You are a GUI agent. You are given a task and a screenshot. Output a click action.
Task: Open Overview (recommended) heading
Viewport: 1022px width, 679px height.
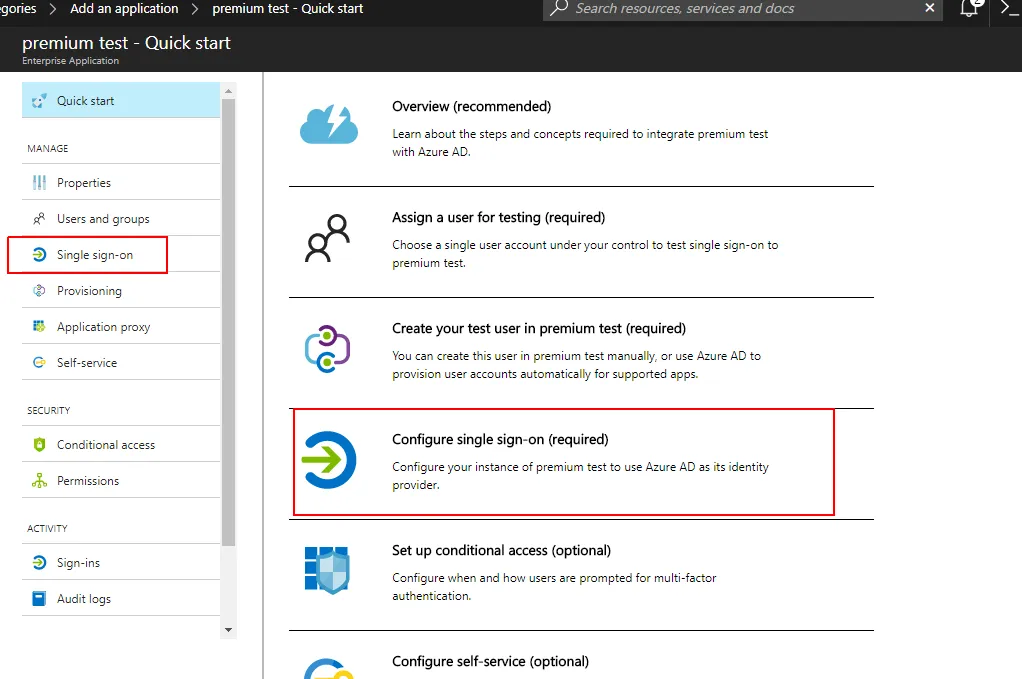click(x=471, y=106)
